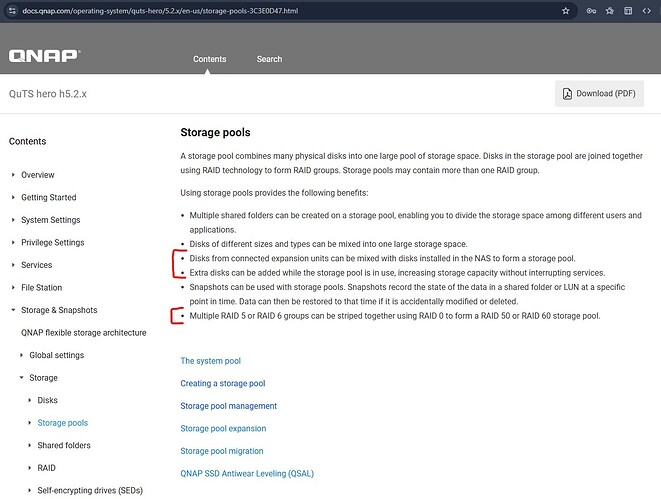661x499 pixels.
Task: Expand the Getting Started tree item
Action: [x=48, y=198]
